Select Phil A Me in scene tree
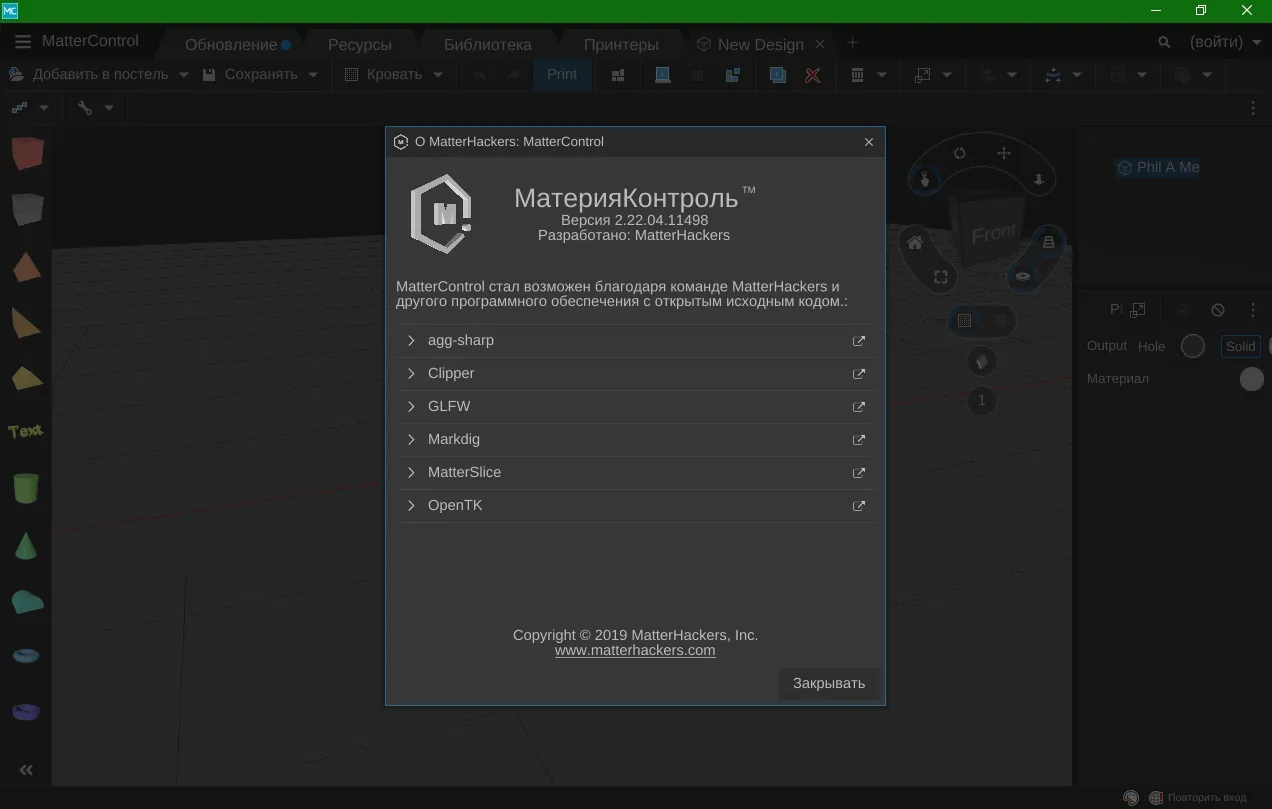 (x=1158, y=168)
